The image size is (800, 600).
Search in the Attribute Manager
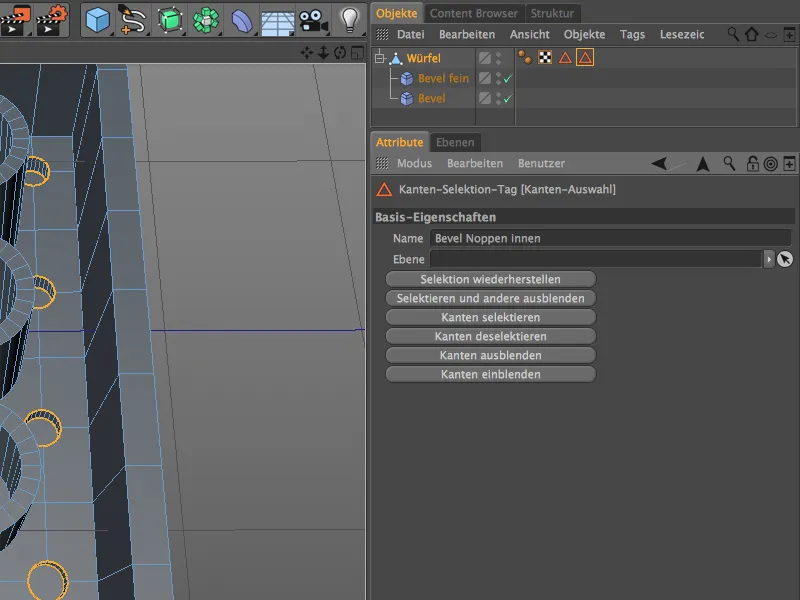pyautogui.click(x=730, y=163)
